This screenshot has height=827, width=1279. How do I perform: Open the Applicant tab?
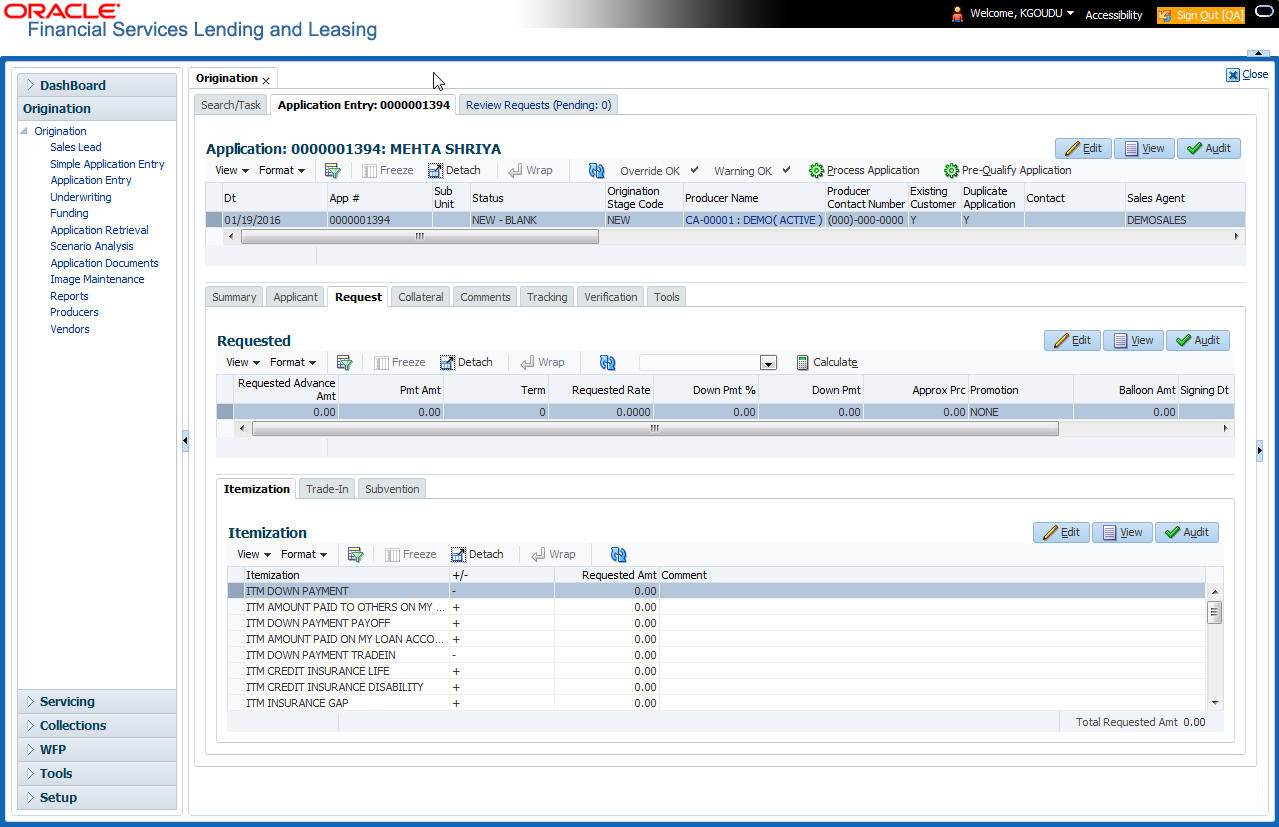(296, 297)
